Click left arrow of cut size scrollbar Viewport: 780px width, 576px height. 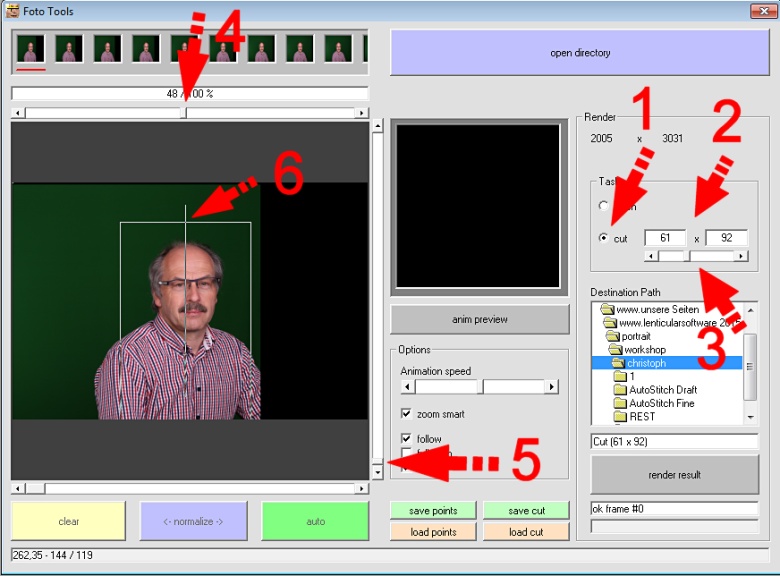click(651, 256)
